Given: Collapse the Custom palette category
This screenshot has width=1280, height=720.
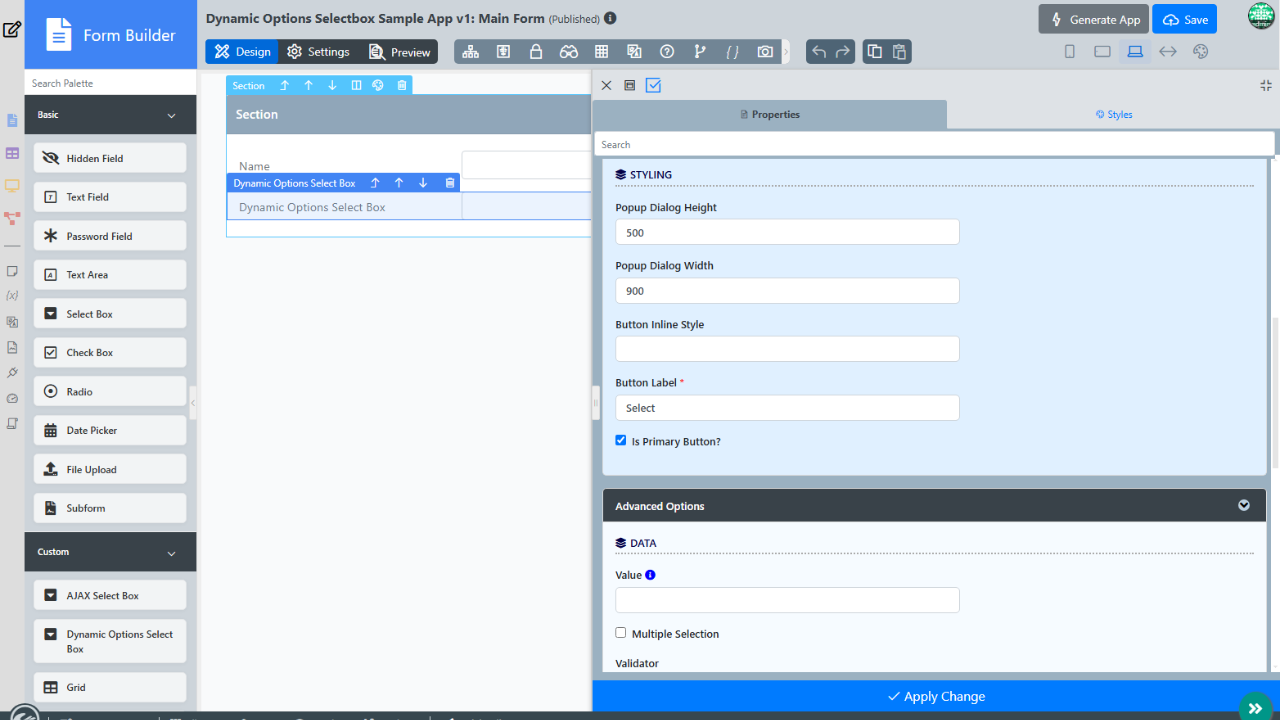Looking at the screenshot, I should click(x=171, y=553).
